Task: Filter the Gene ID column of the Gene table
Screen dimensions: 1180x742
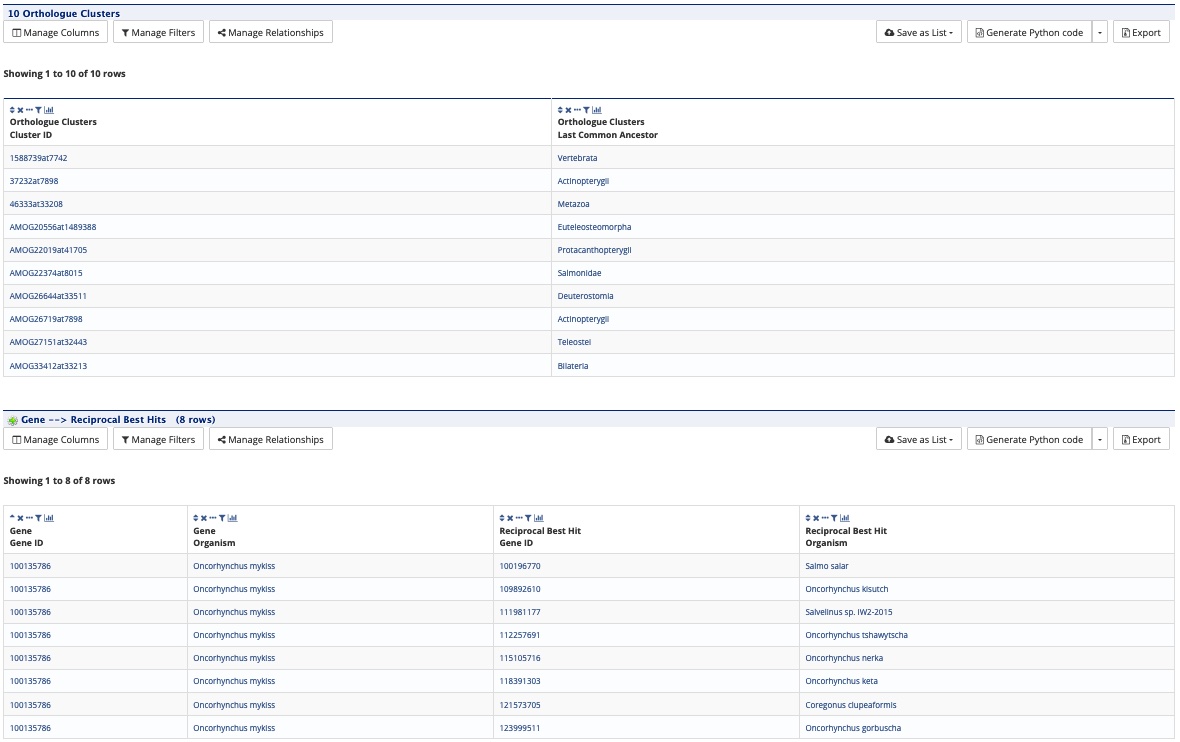Action: tap(38, 518)
